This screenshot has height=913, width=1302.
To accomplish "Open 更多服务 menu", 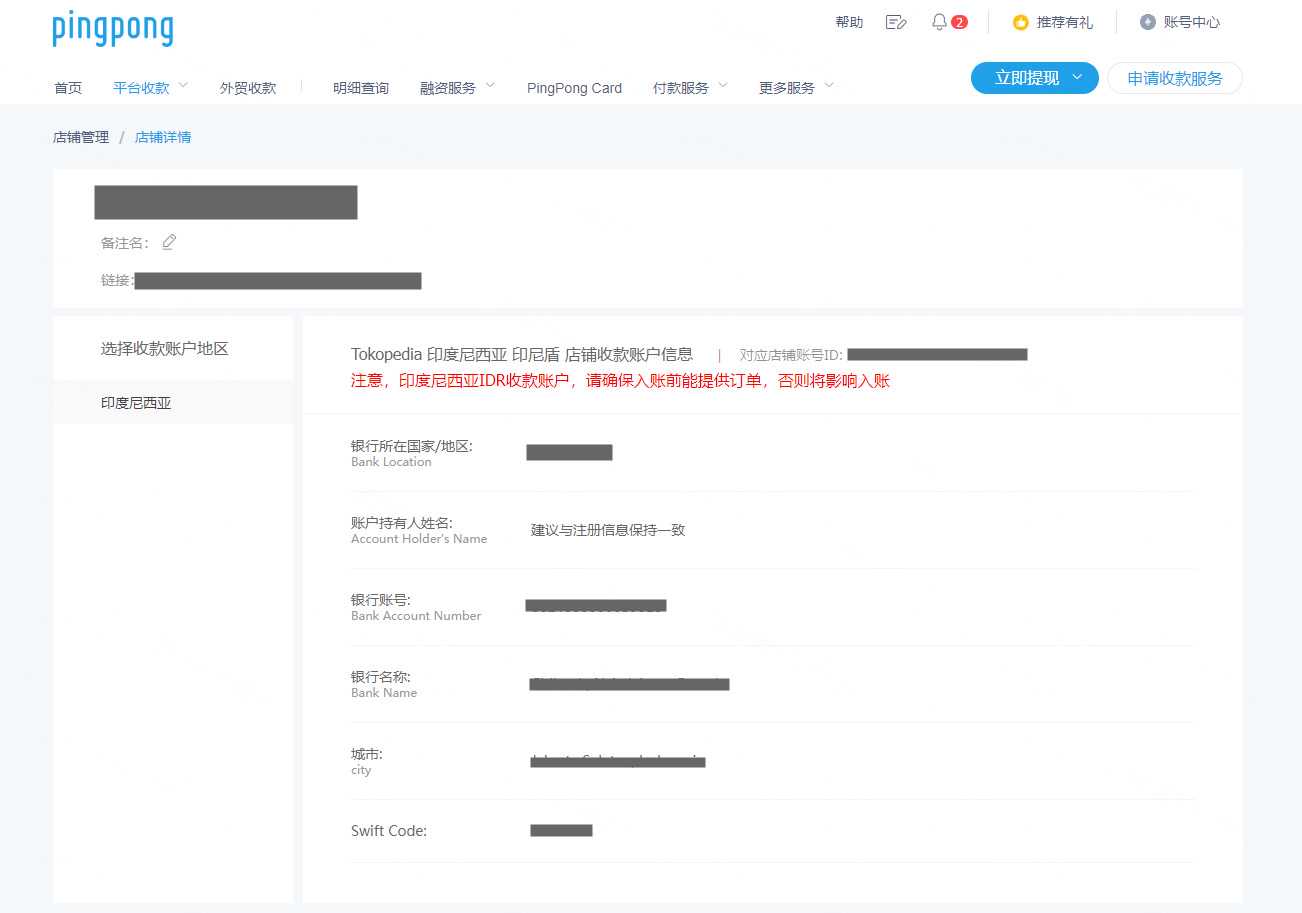I will click(x=787, y=88).
